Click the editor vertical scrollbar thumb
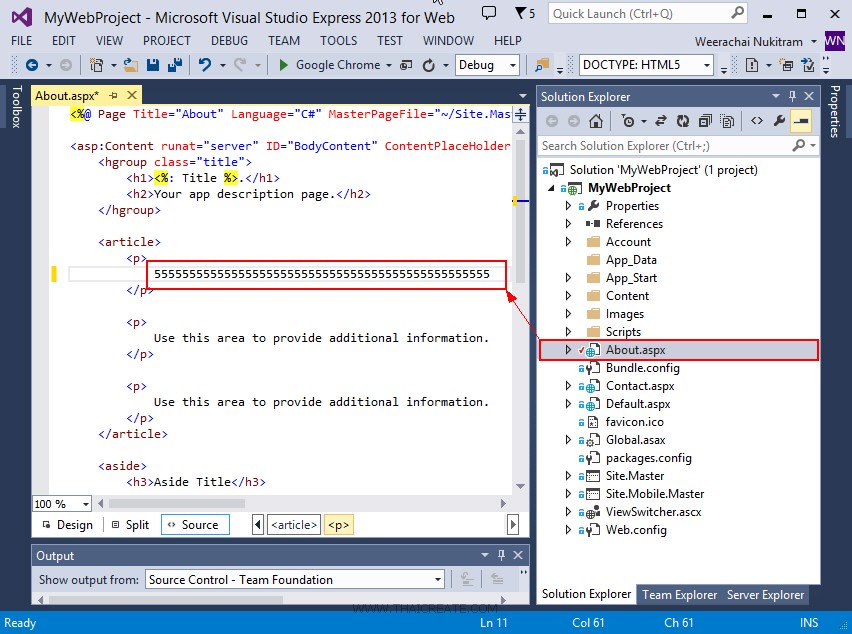Viewport: 852px width, 634px height. pyautogui.click(x=521, y=212)
